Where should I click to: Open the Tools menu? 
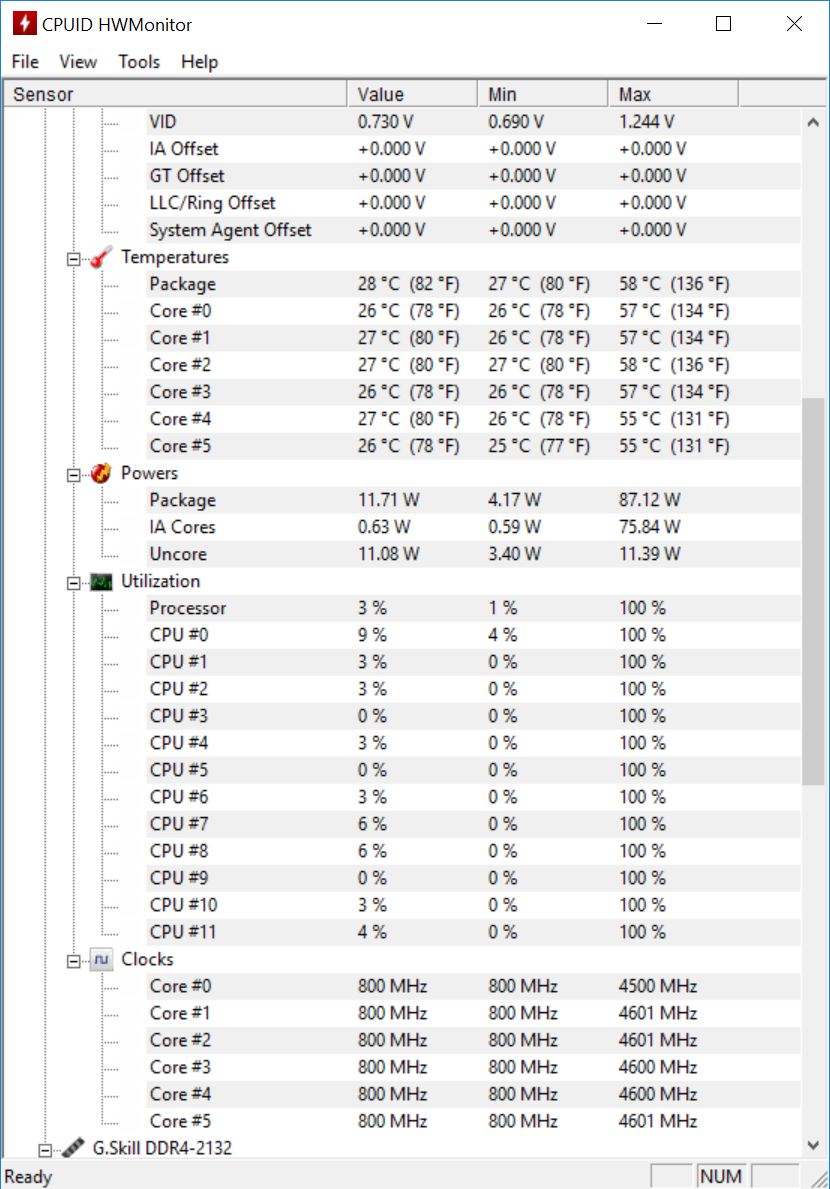139,62
